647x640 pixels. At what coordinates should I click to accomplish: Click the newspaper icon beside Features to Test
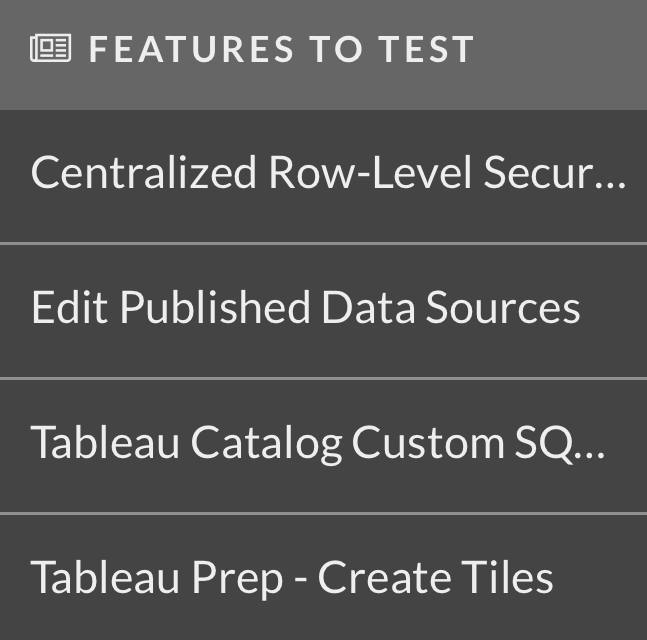click(x=50, y=48)
